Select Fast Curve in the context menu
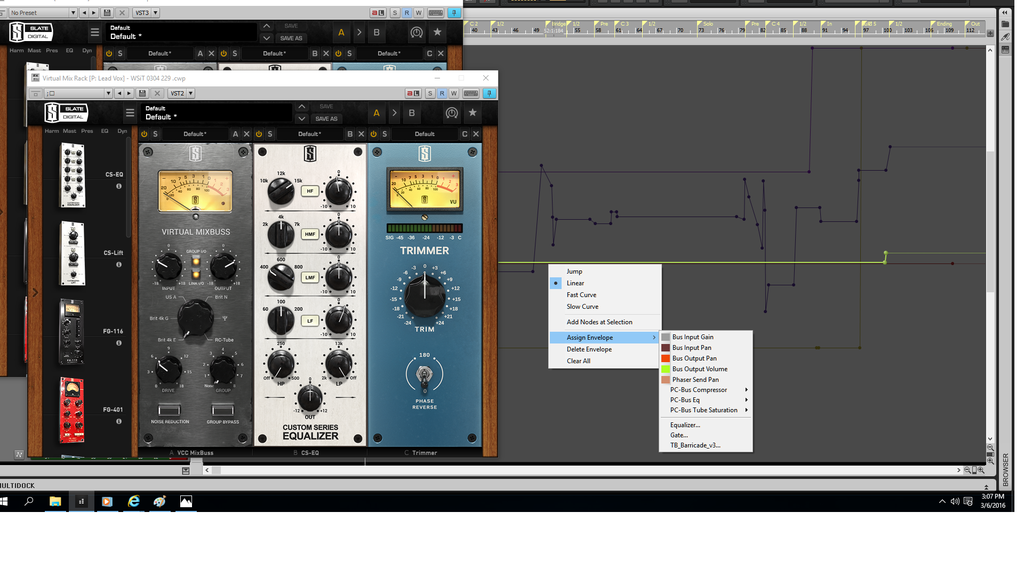The image size is (1024, 576). point(581,295)
